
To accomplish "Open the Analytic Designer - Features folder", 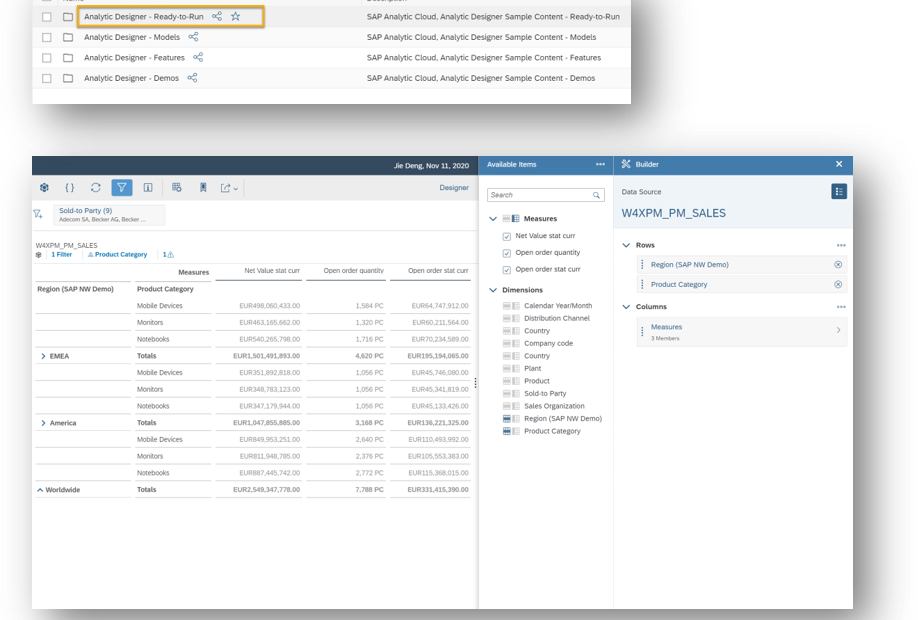I will point(134,57).
